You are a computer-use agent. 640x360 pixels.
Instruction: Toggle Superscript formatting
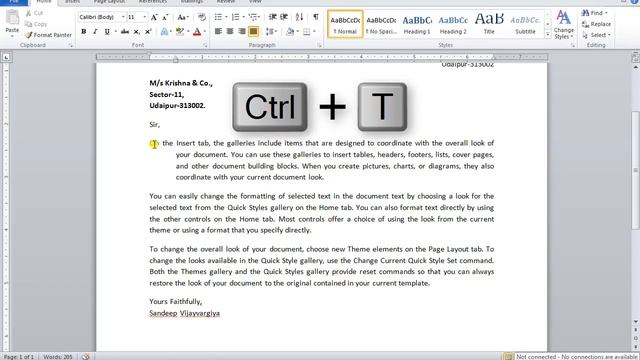pyautogui.click(x=148, y=31)
